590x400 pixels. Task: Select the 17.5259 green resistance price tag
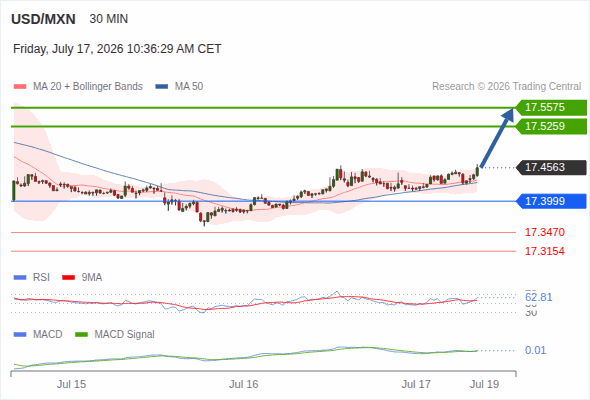[551, 126]
